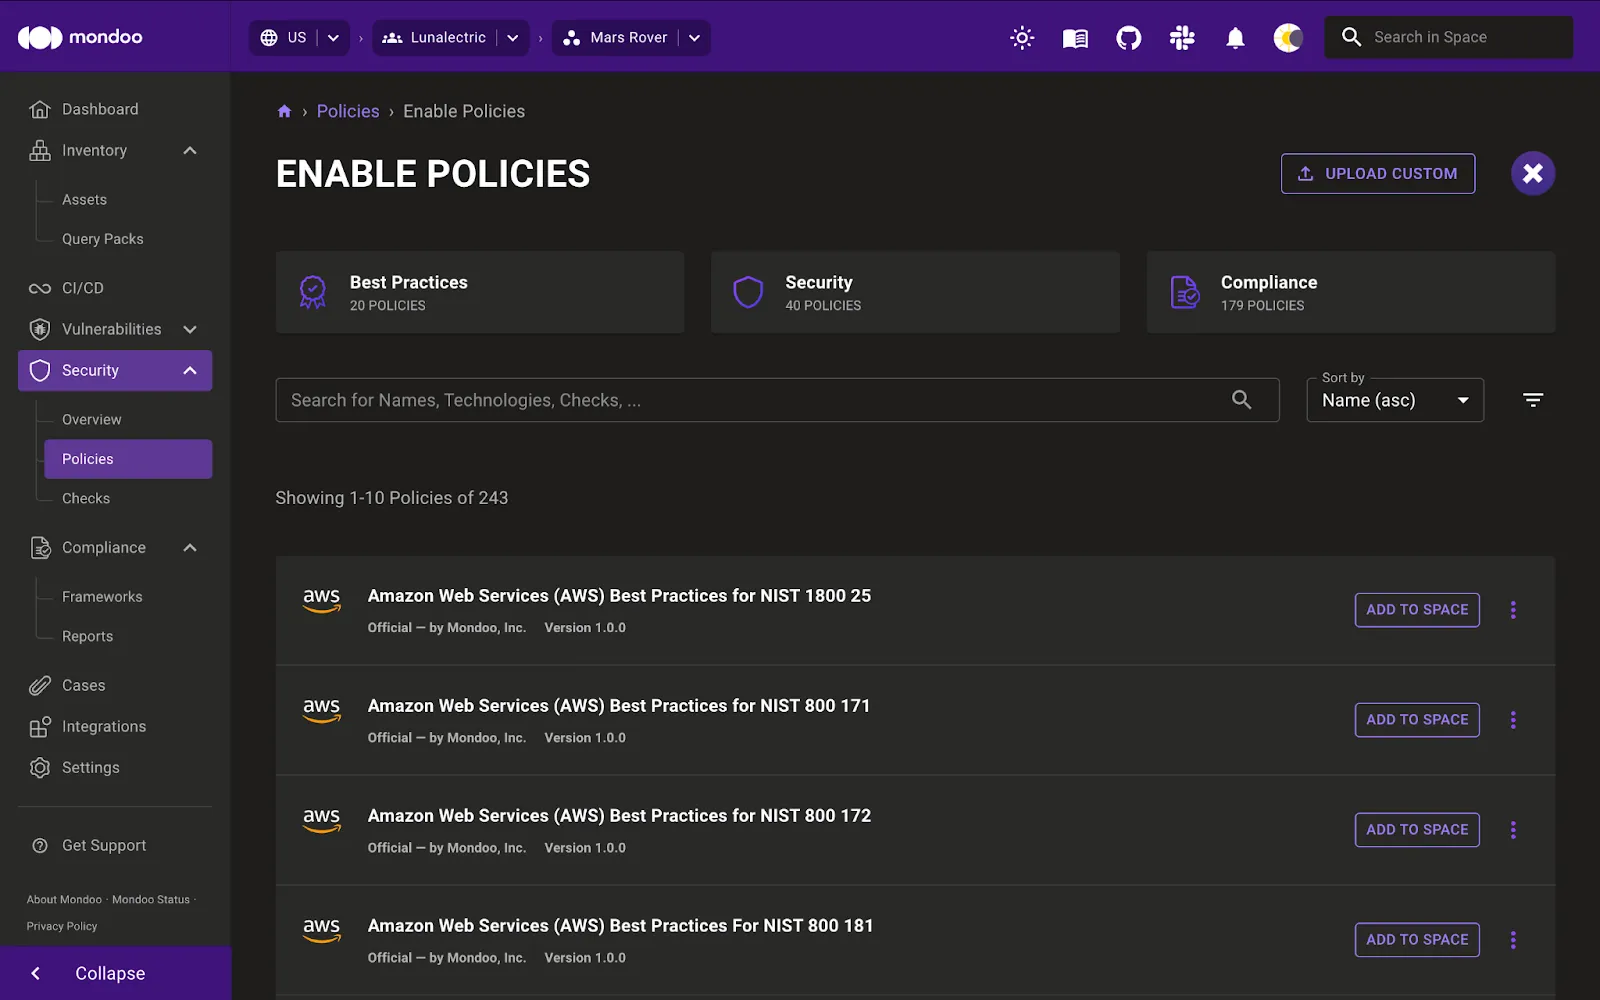Close Enable Policies with X button
Screen dimensions: 1600x1000
[x=1533, y=174]
